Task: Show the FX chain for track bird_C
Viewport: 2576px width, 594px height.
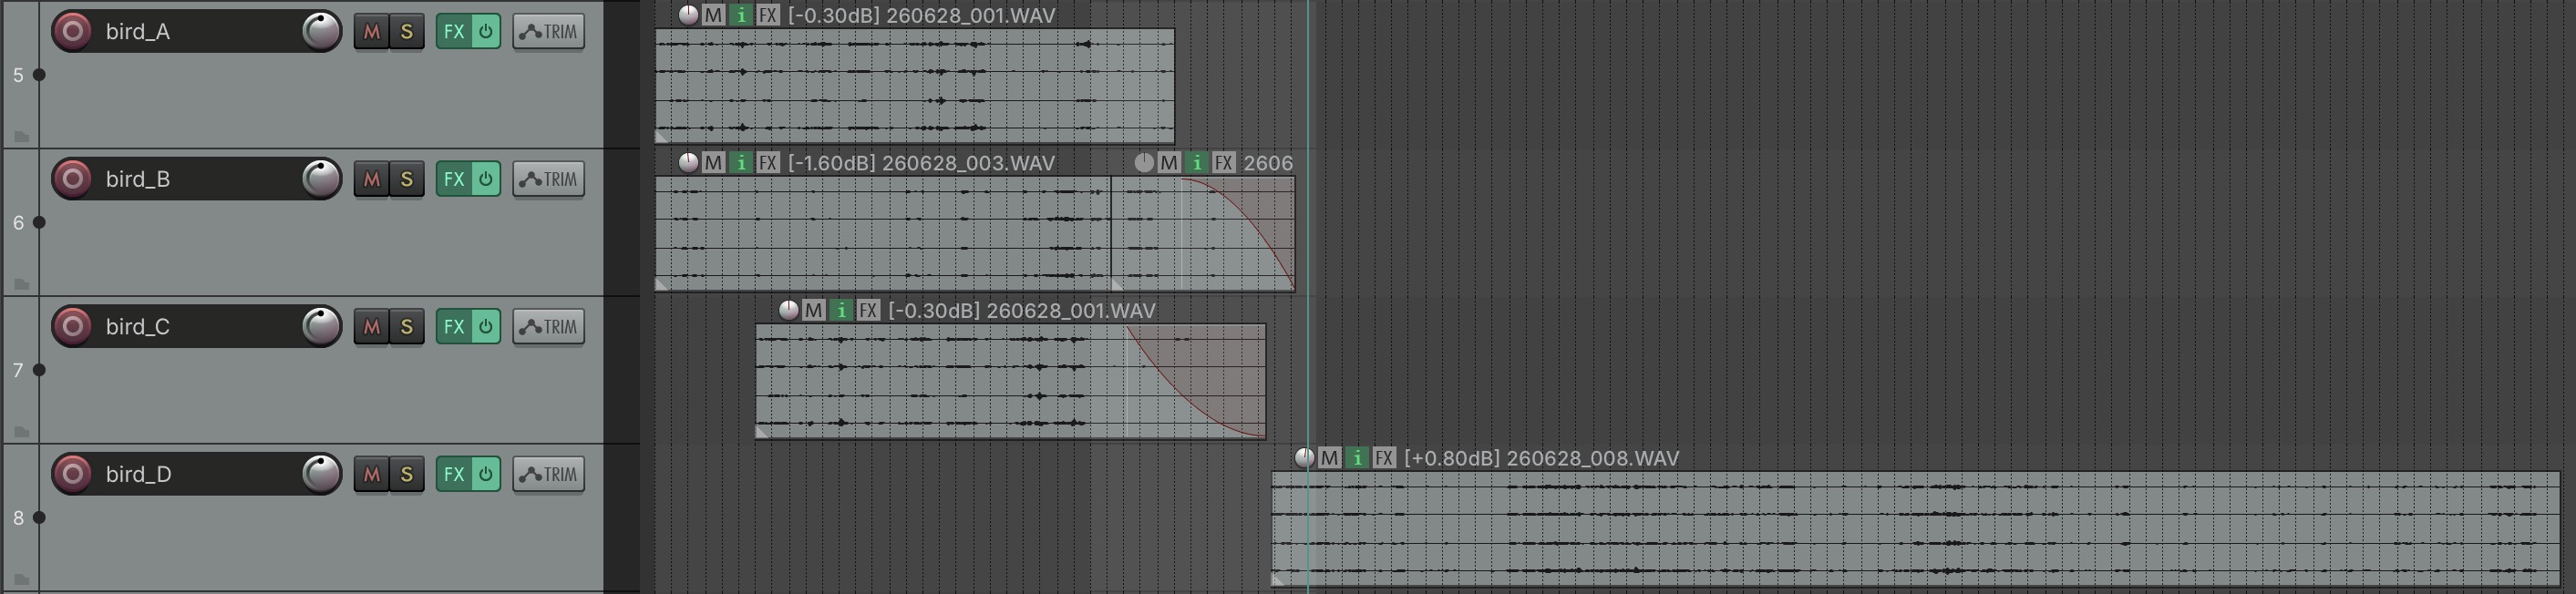Action: pyautogui.click(x=453, y=327)
